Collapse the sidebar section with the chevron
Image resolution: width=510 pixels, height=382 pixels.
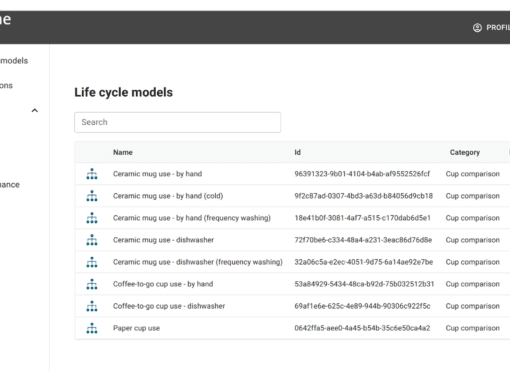(x=35, y=110)
